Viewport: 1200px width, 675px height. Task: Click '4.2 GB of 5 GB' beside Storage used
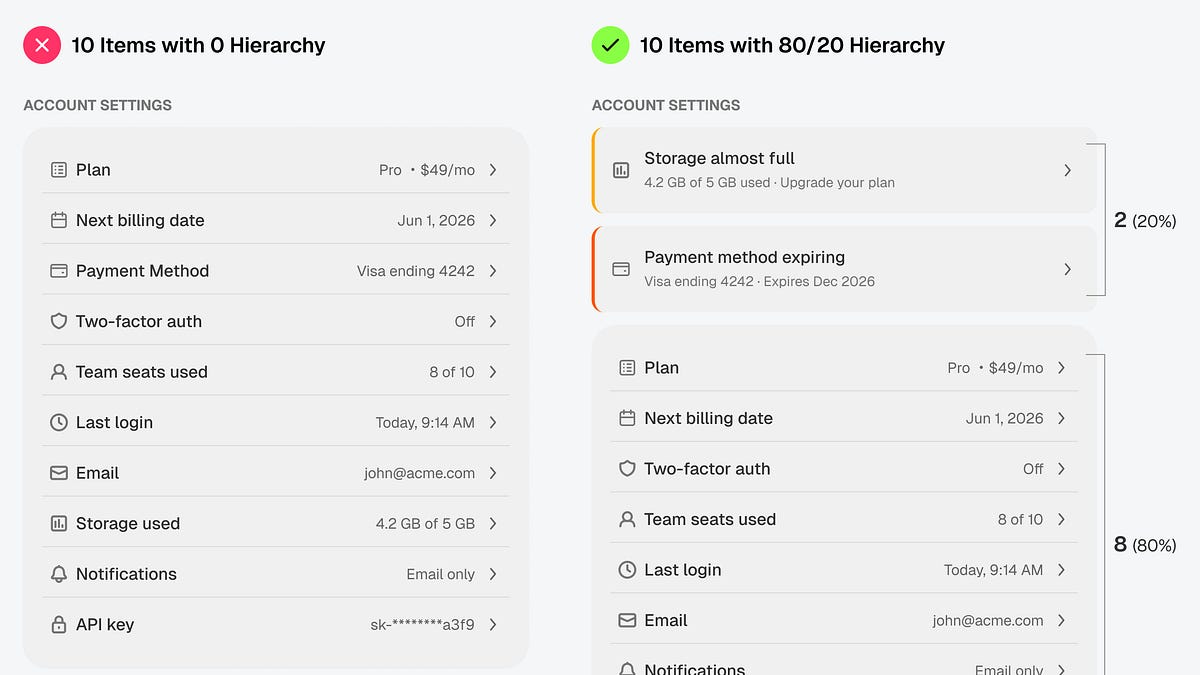click(425, 524)
